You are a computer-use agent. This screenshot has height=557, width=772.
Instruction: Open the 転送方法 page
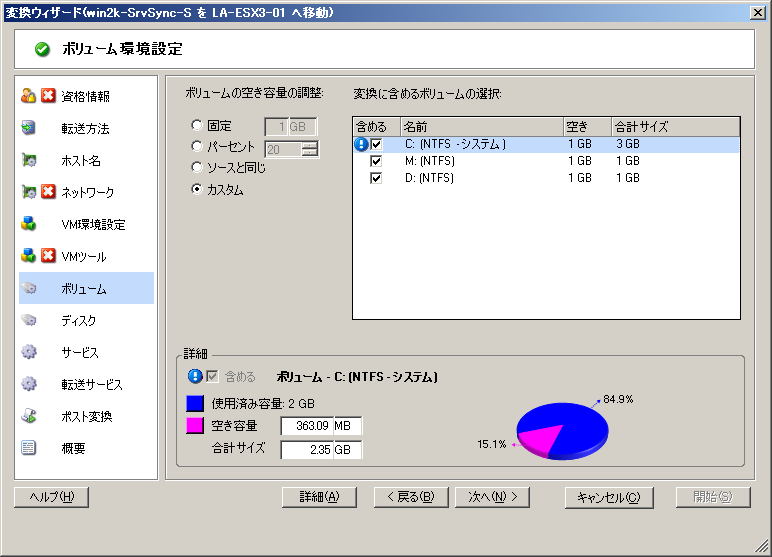85,128
